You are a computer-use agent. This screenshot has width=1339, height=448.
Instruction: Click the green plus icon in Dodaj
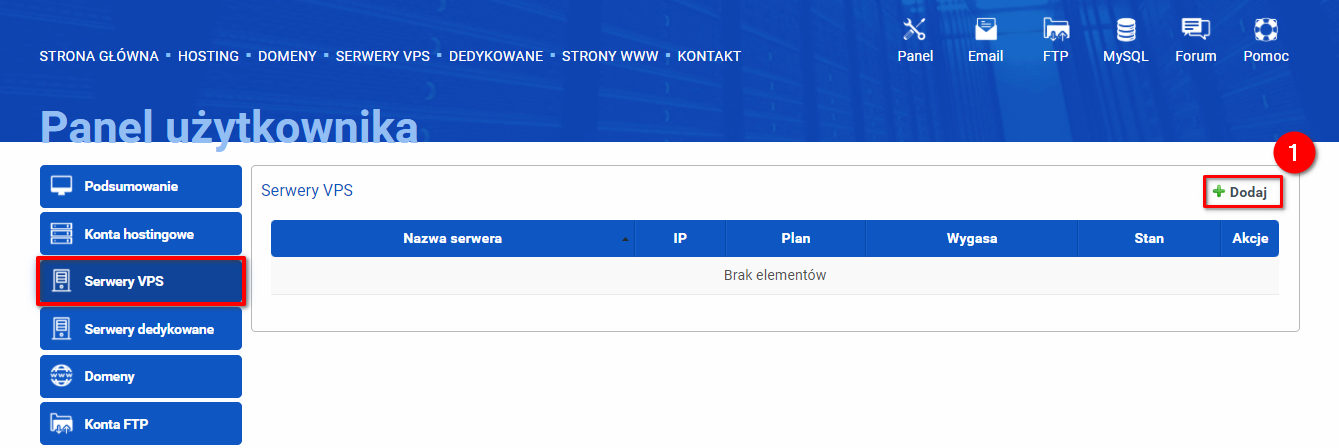1219,191
